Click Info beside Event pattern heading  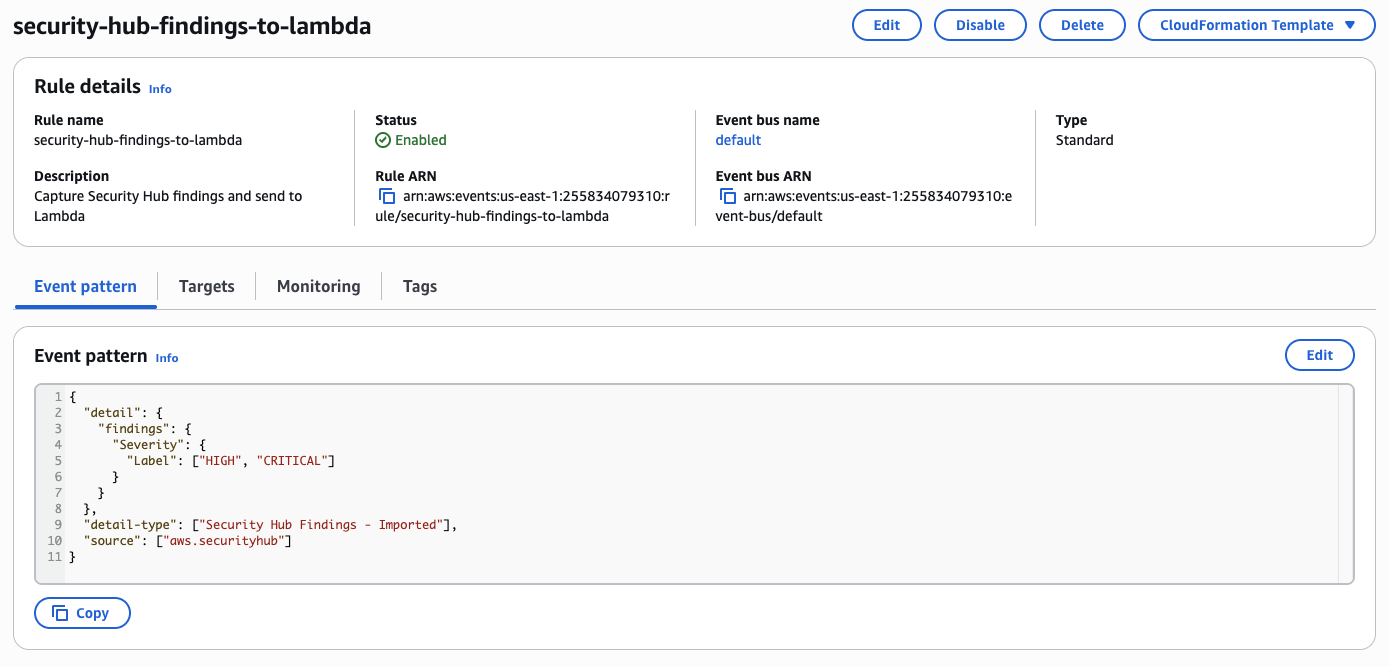click(x=166, y=358)
